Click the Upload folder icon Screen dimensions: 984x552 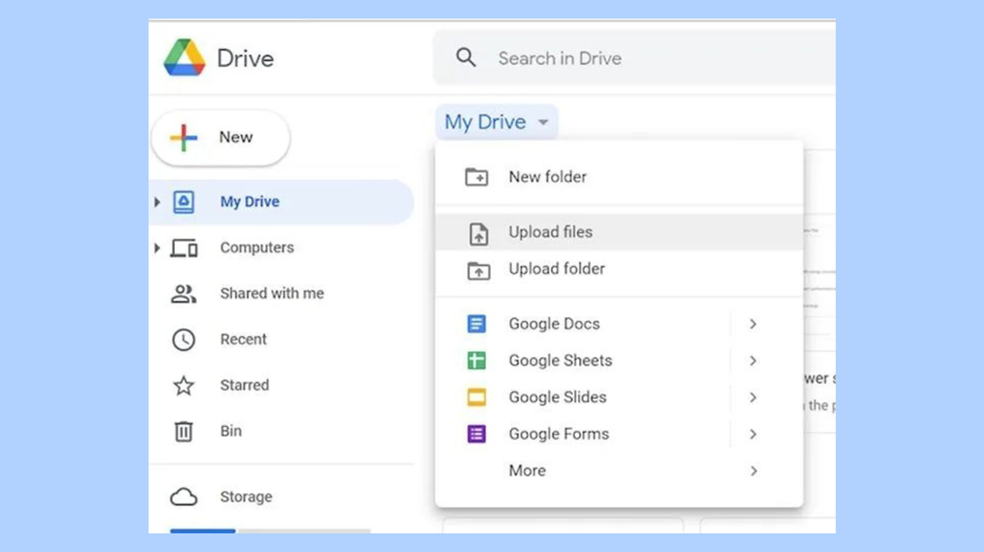click(478, 270)
